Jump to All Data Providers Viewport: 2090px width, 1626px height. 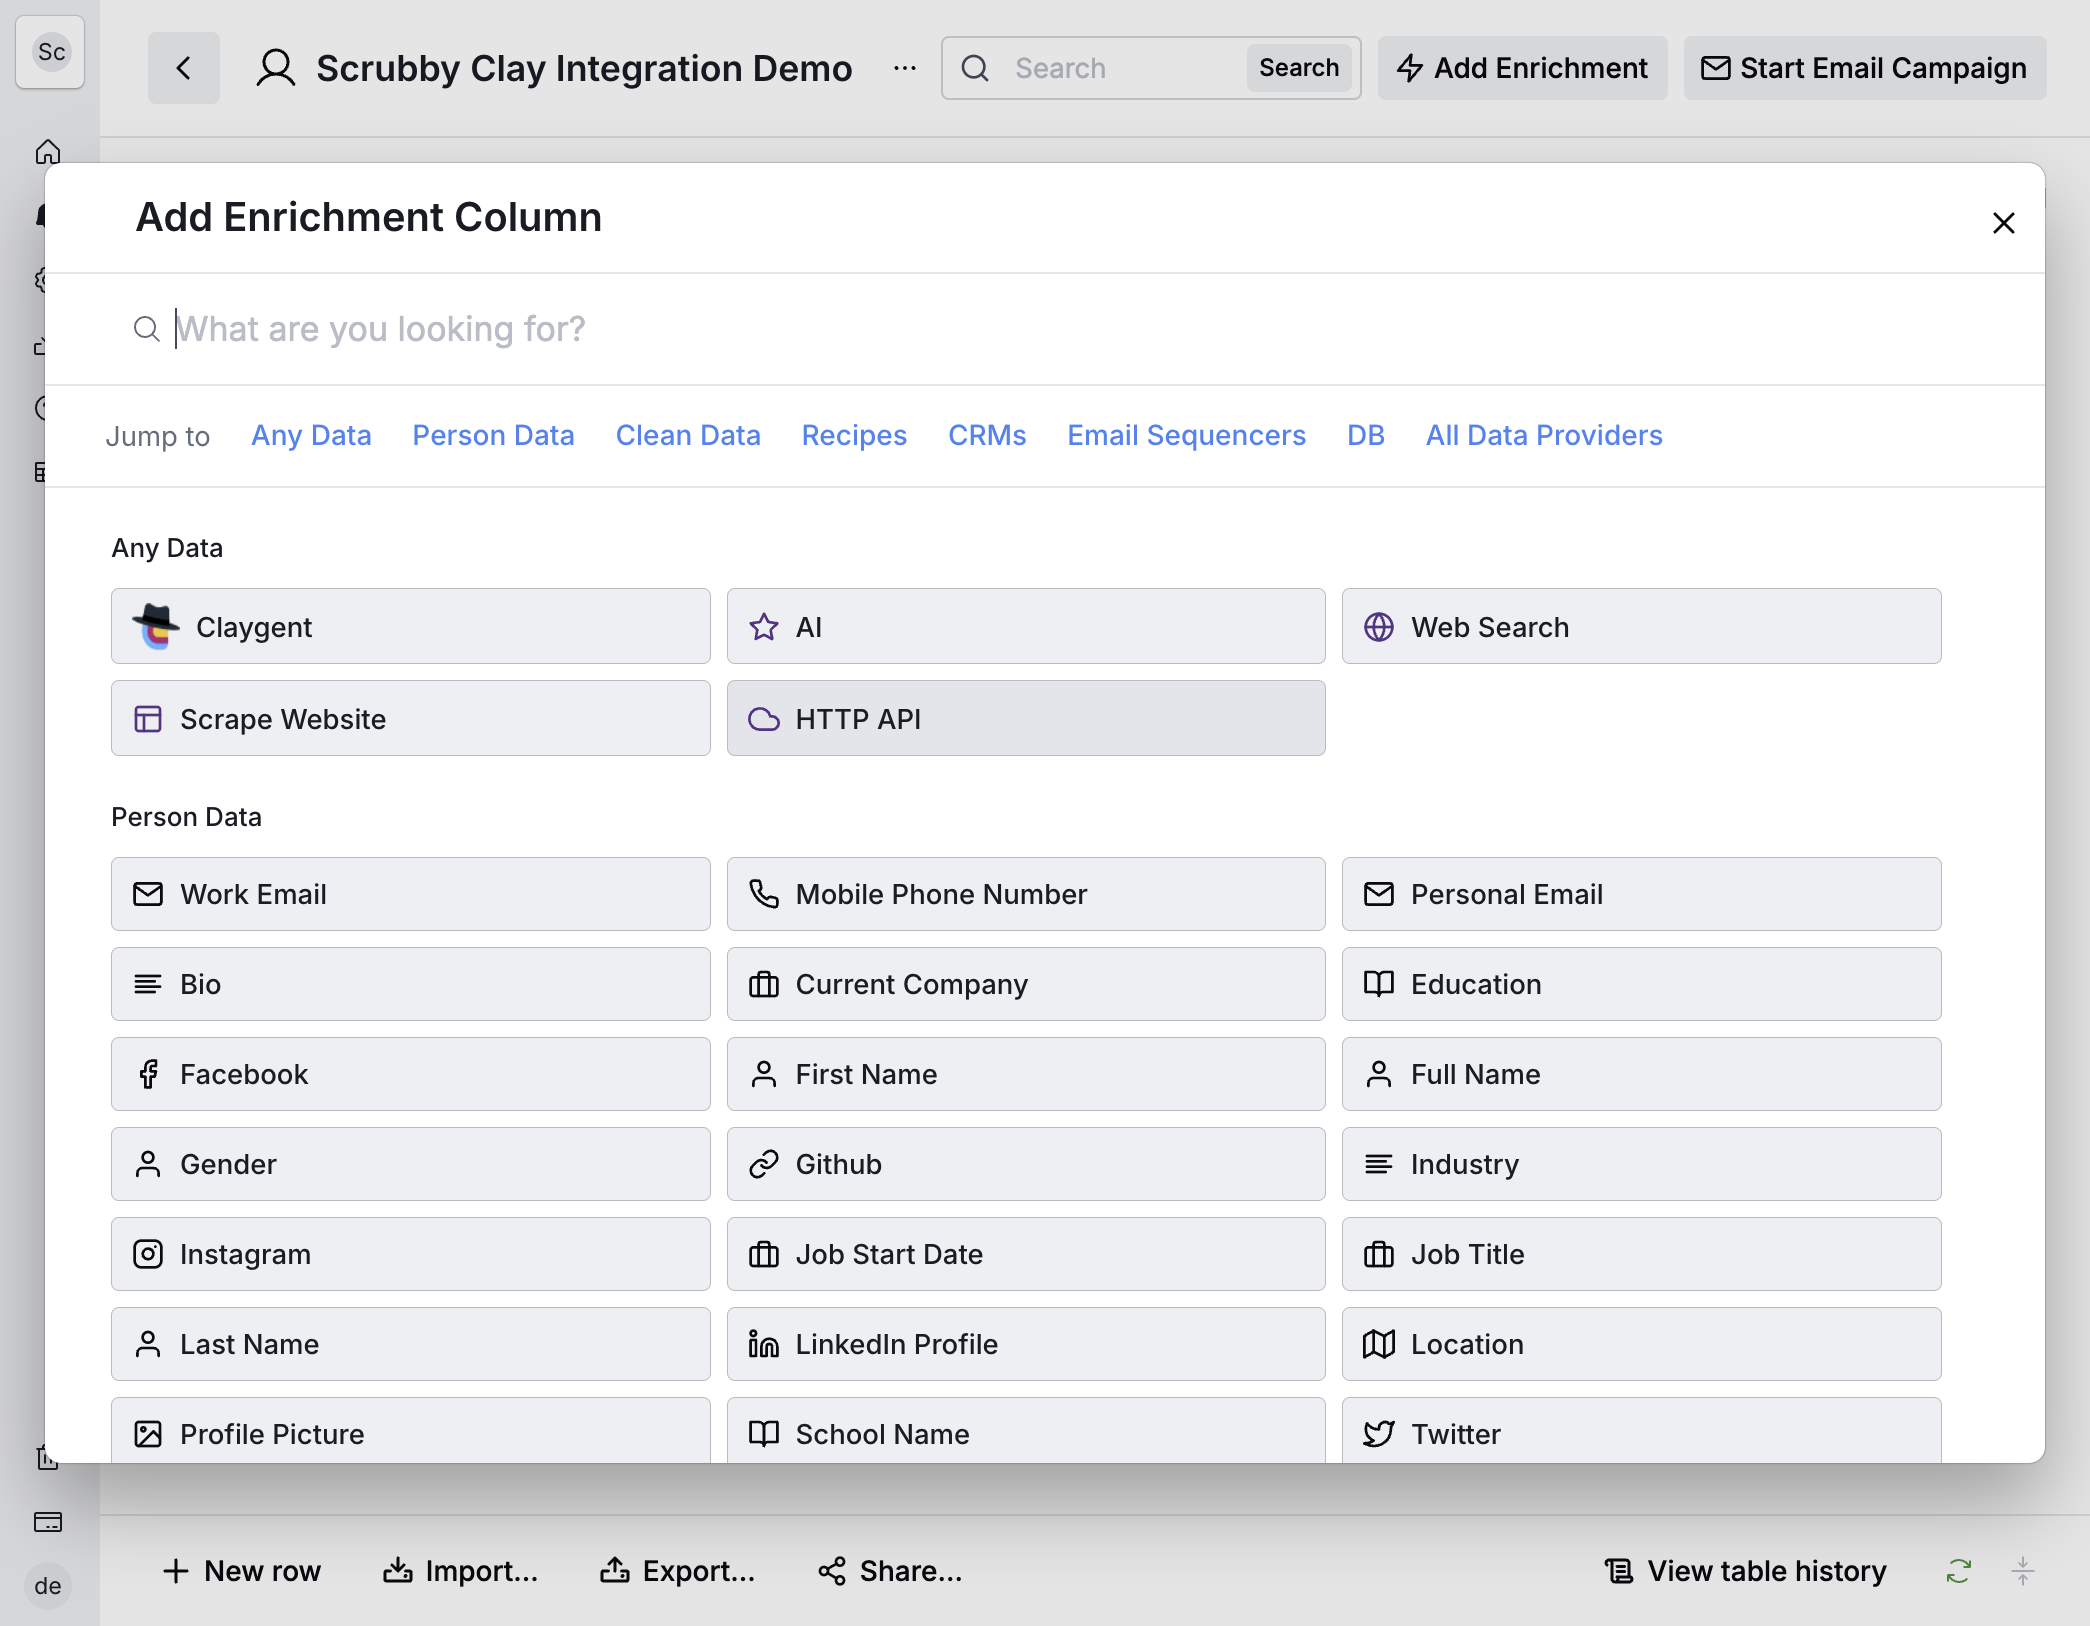[x=1544, y=435]
